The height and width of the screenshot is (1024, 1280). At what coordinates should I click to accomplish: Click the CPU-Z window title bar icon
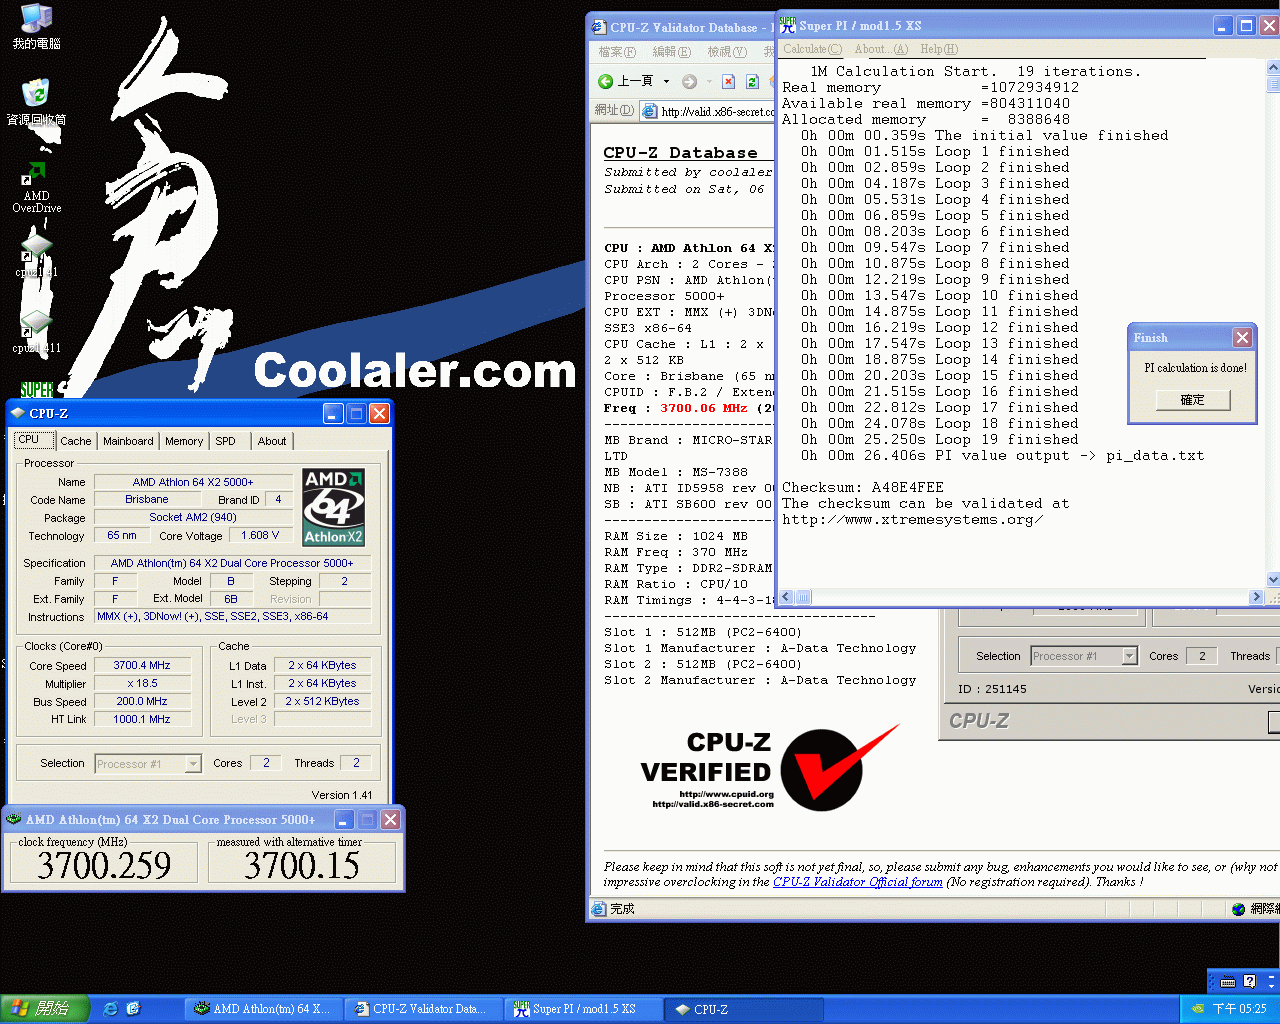pos(18,413)
